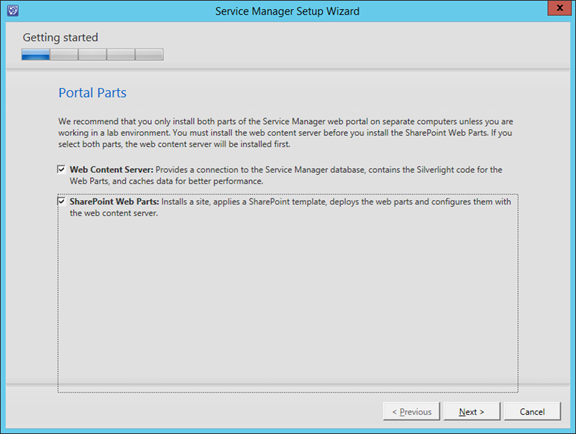Toggle the SharePoint Web Parts checkbox
This screenshot has width=576, height=434.
coord(61,201)
